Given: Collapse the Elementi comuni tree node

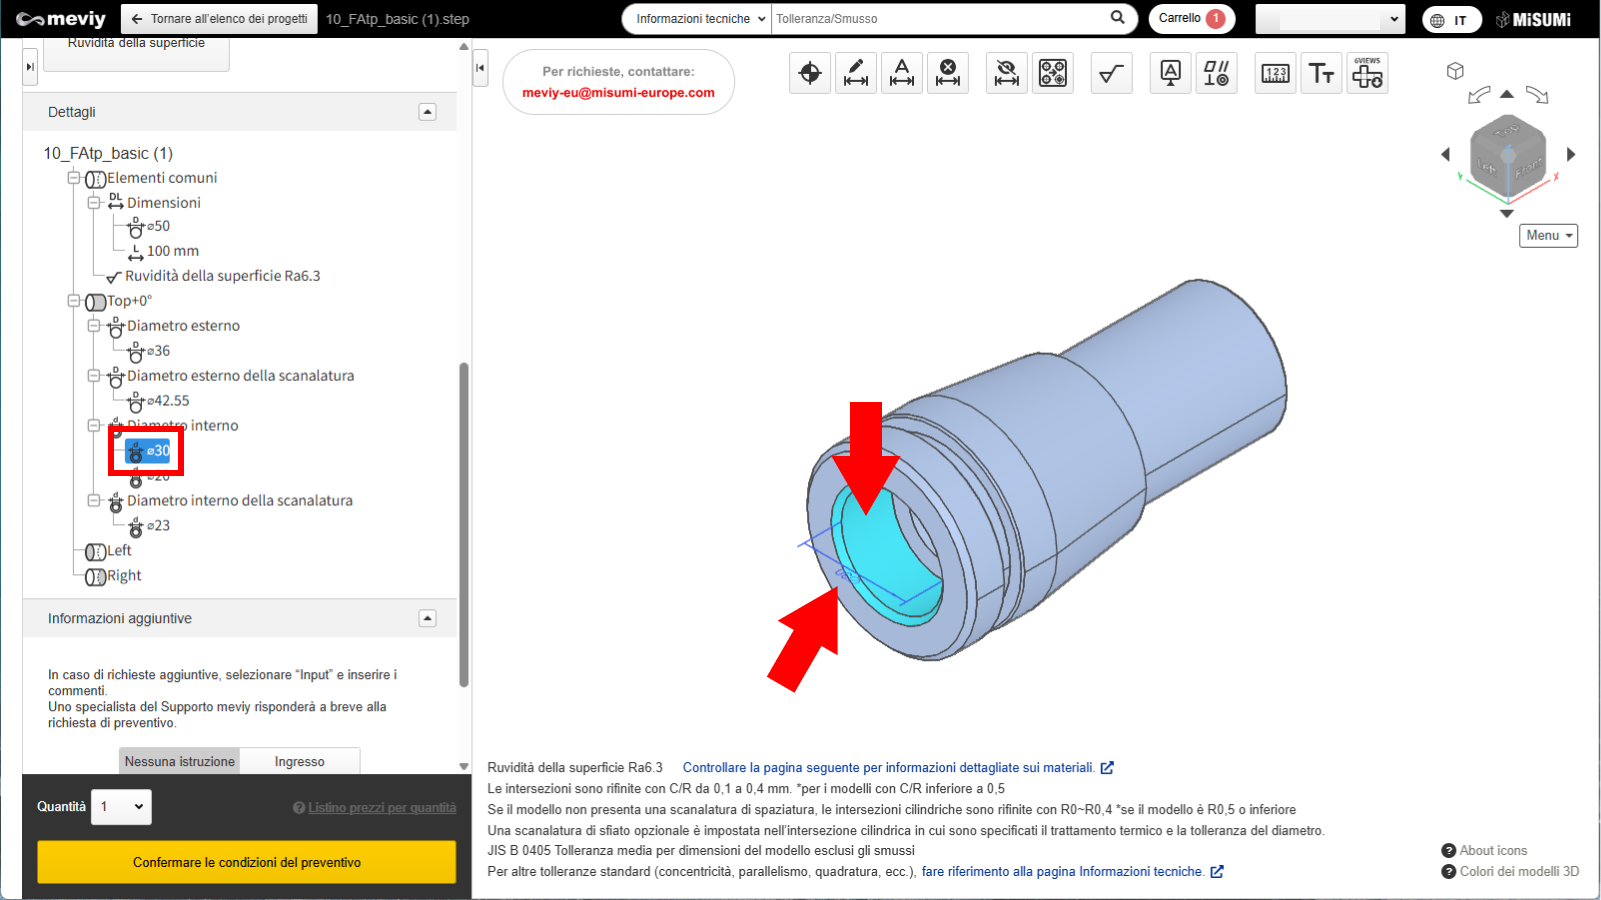Looking at the screenshot, I should coord(73,178).
